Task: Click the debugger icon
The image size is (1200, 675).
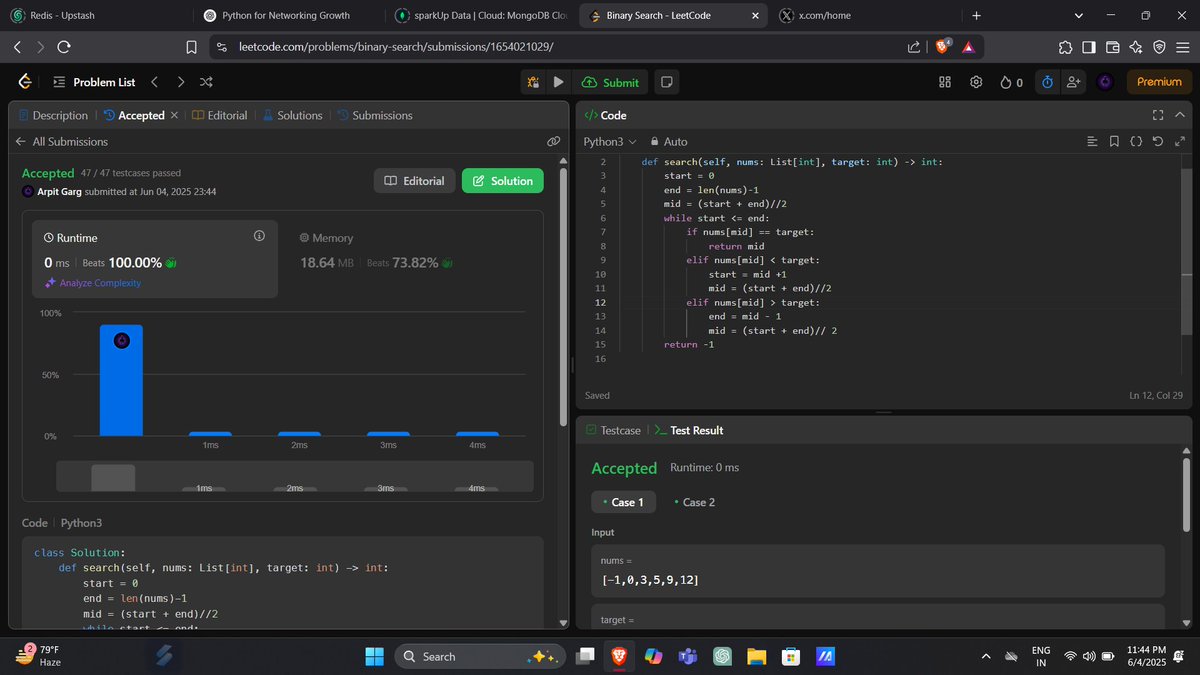Action: coord(534,82)
